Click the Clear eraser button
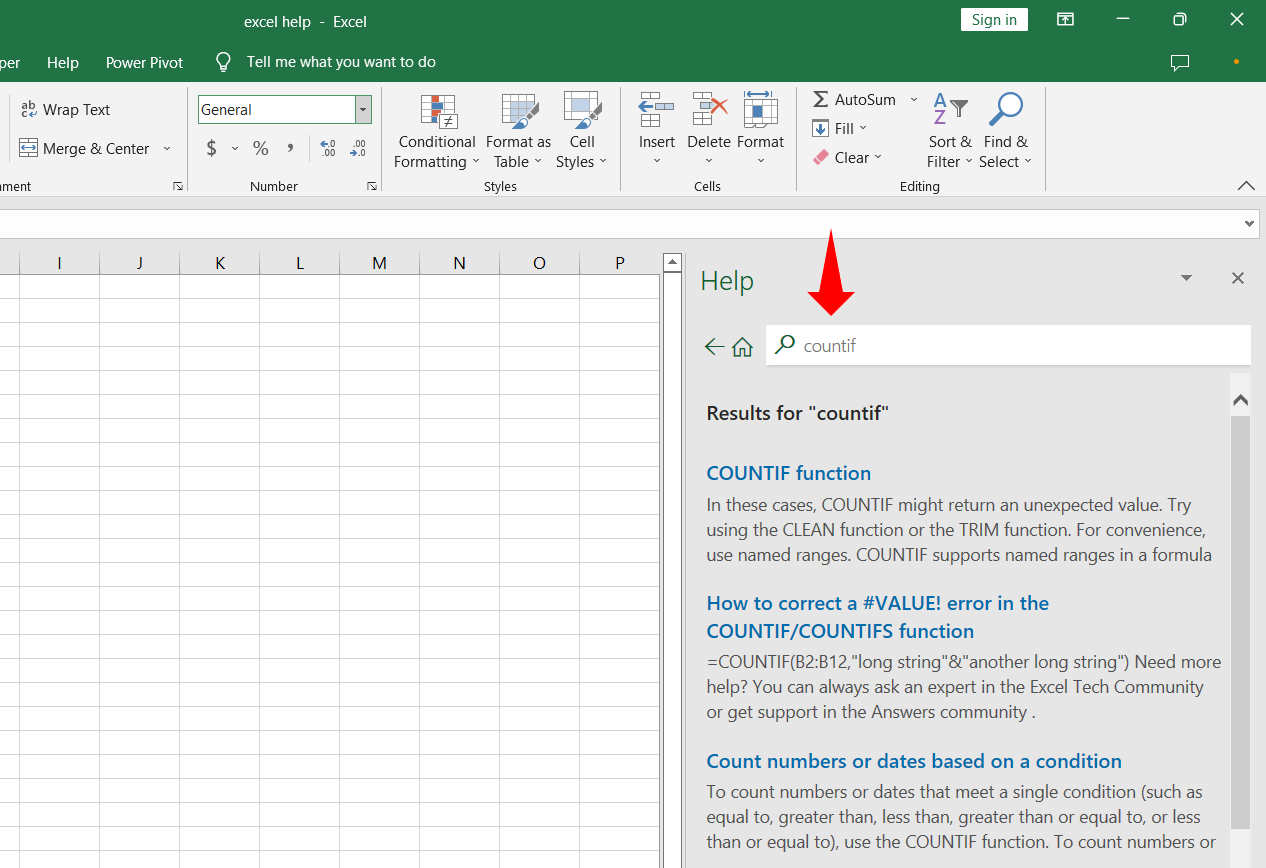Image resolution: width=1266 pixels, height=868 pixels. (846, 157)
